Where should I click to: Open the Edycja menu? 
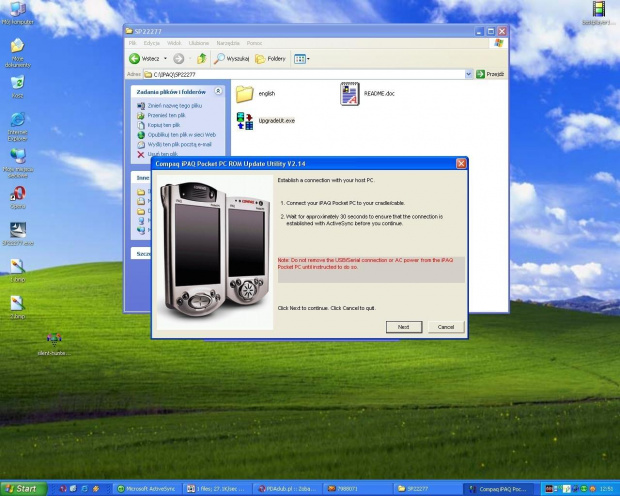point(152,43)
